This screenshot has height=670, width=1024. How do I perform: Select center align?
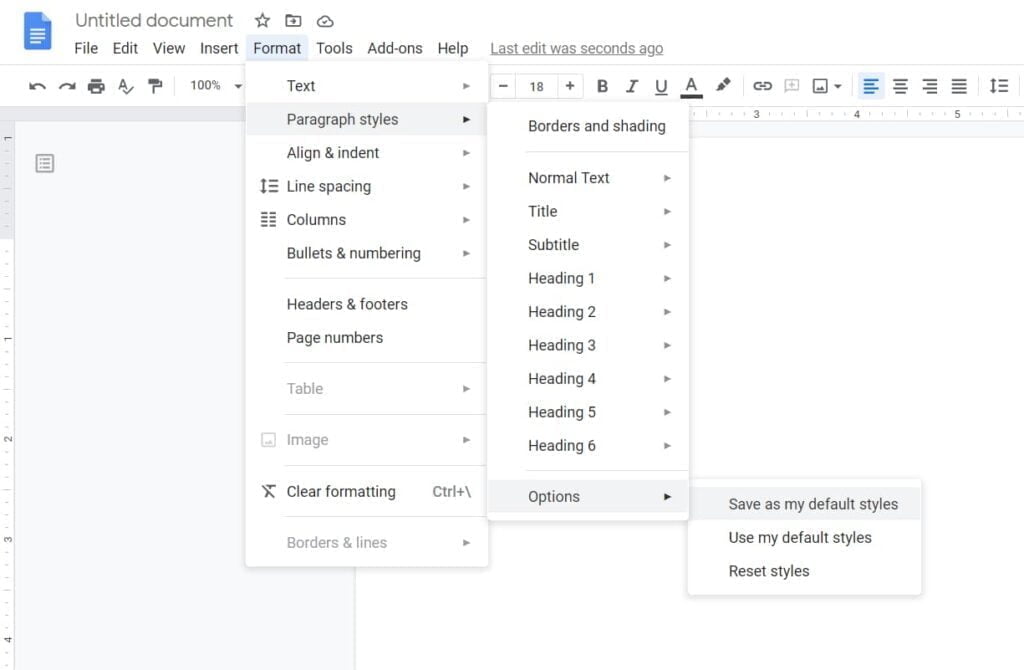click(x=900, y=86)
